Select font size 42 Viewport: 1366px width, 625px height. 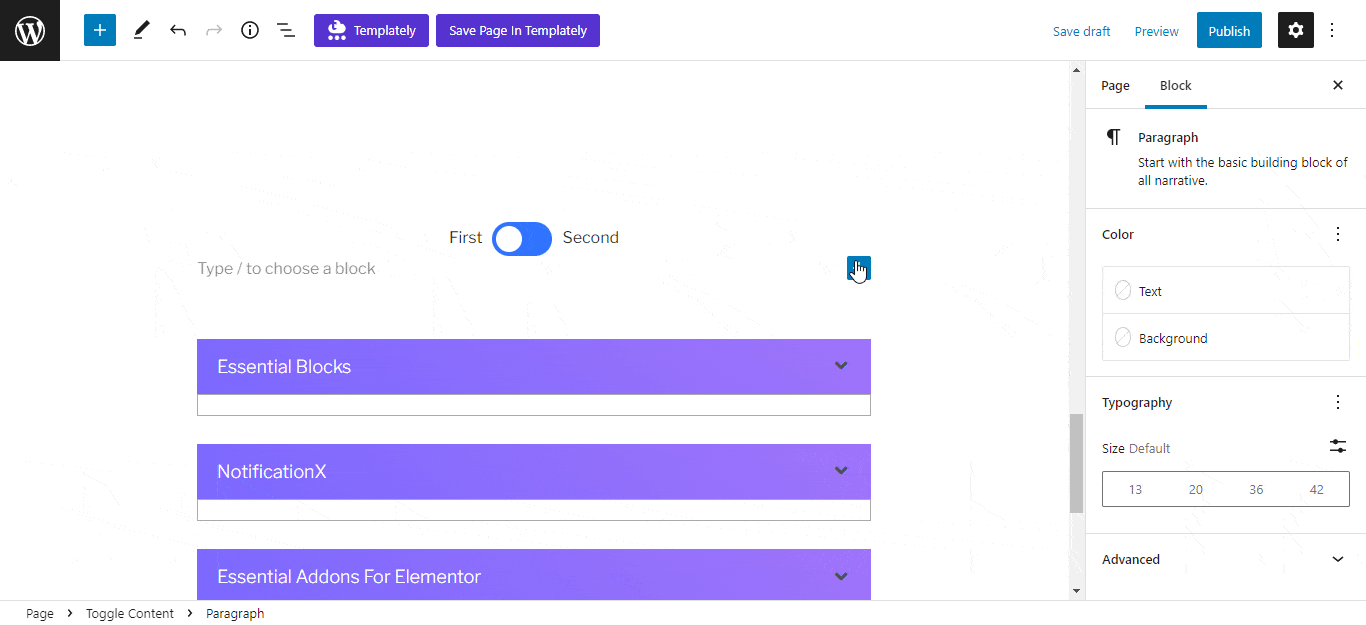1316,489
